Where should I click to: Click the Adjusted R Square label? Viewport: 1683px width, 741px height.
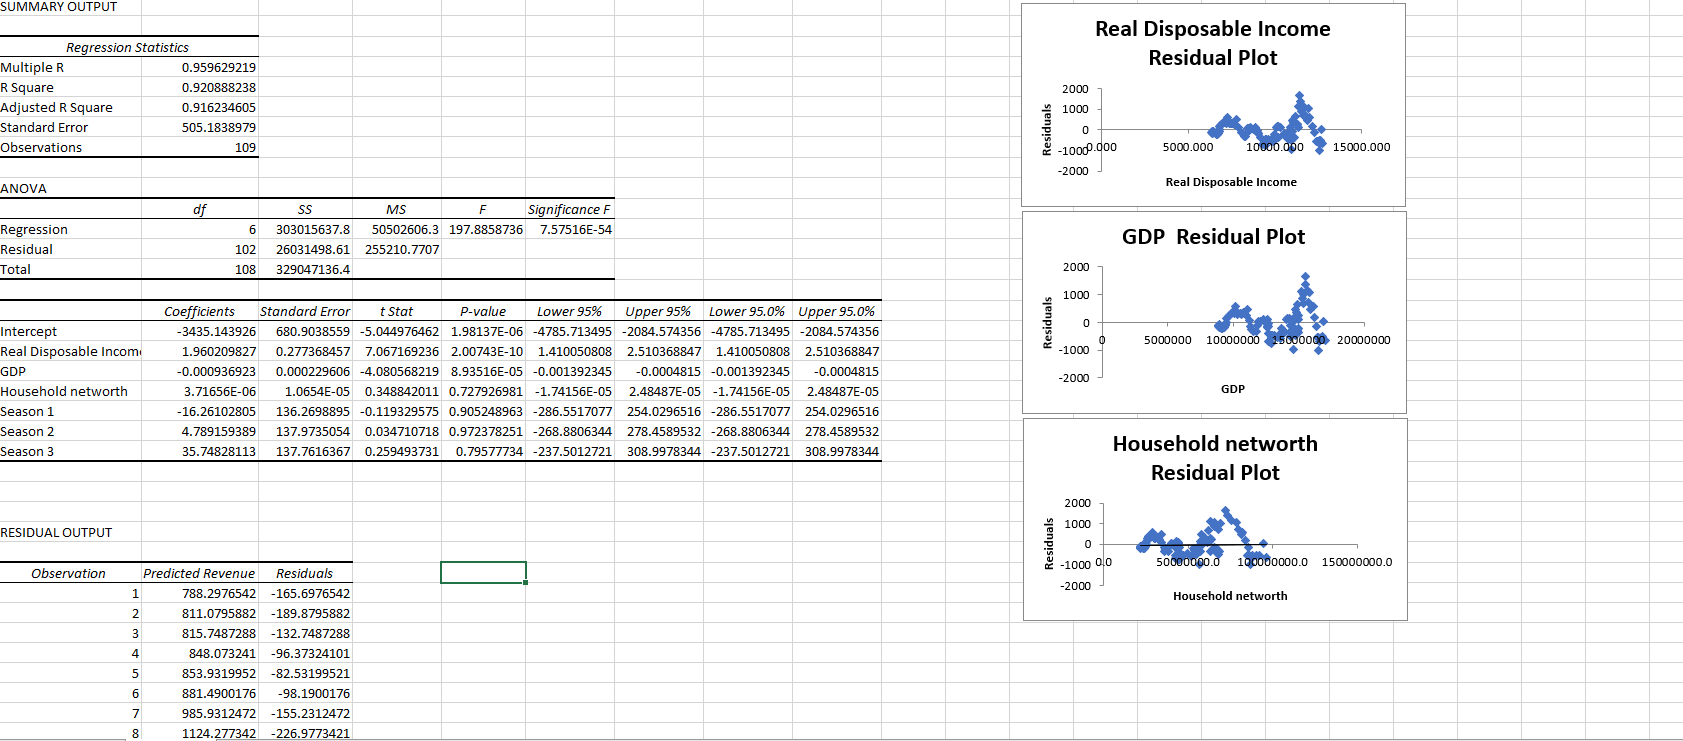[x=56, y=108]
